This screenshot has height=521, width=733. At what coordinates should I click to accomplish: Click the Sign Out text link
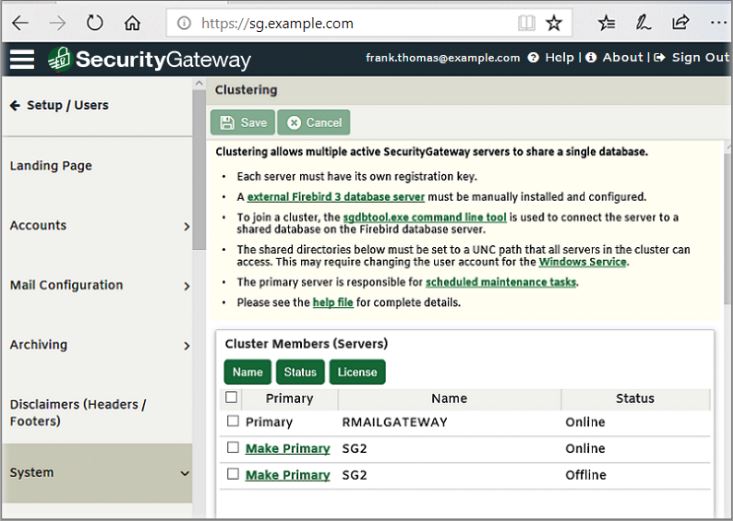(700, 58)
